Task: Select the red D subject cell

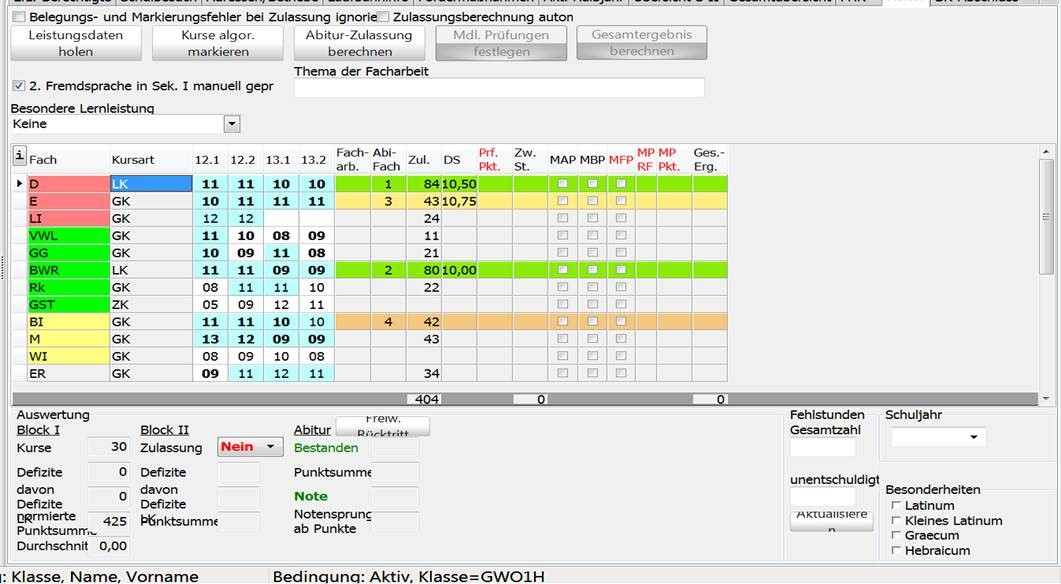Action: pos(68,184)
